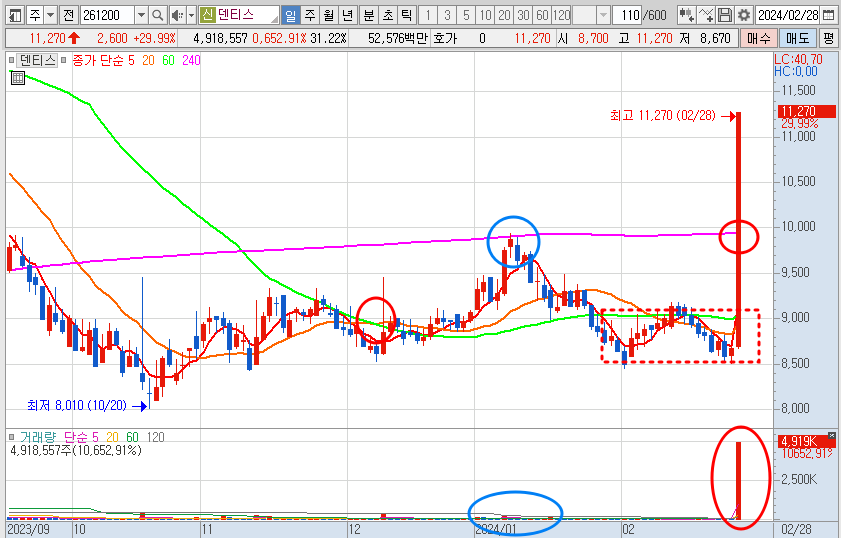Choose interval 30 button
Screen dimensions: 841x538
[x=523, y=15]
